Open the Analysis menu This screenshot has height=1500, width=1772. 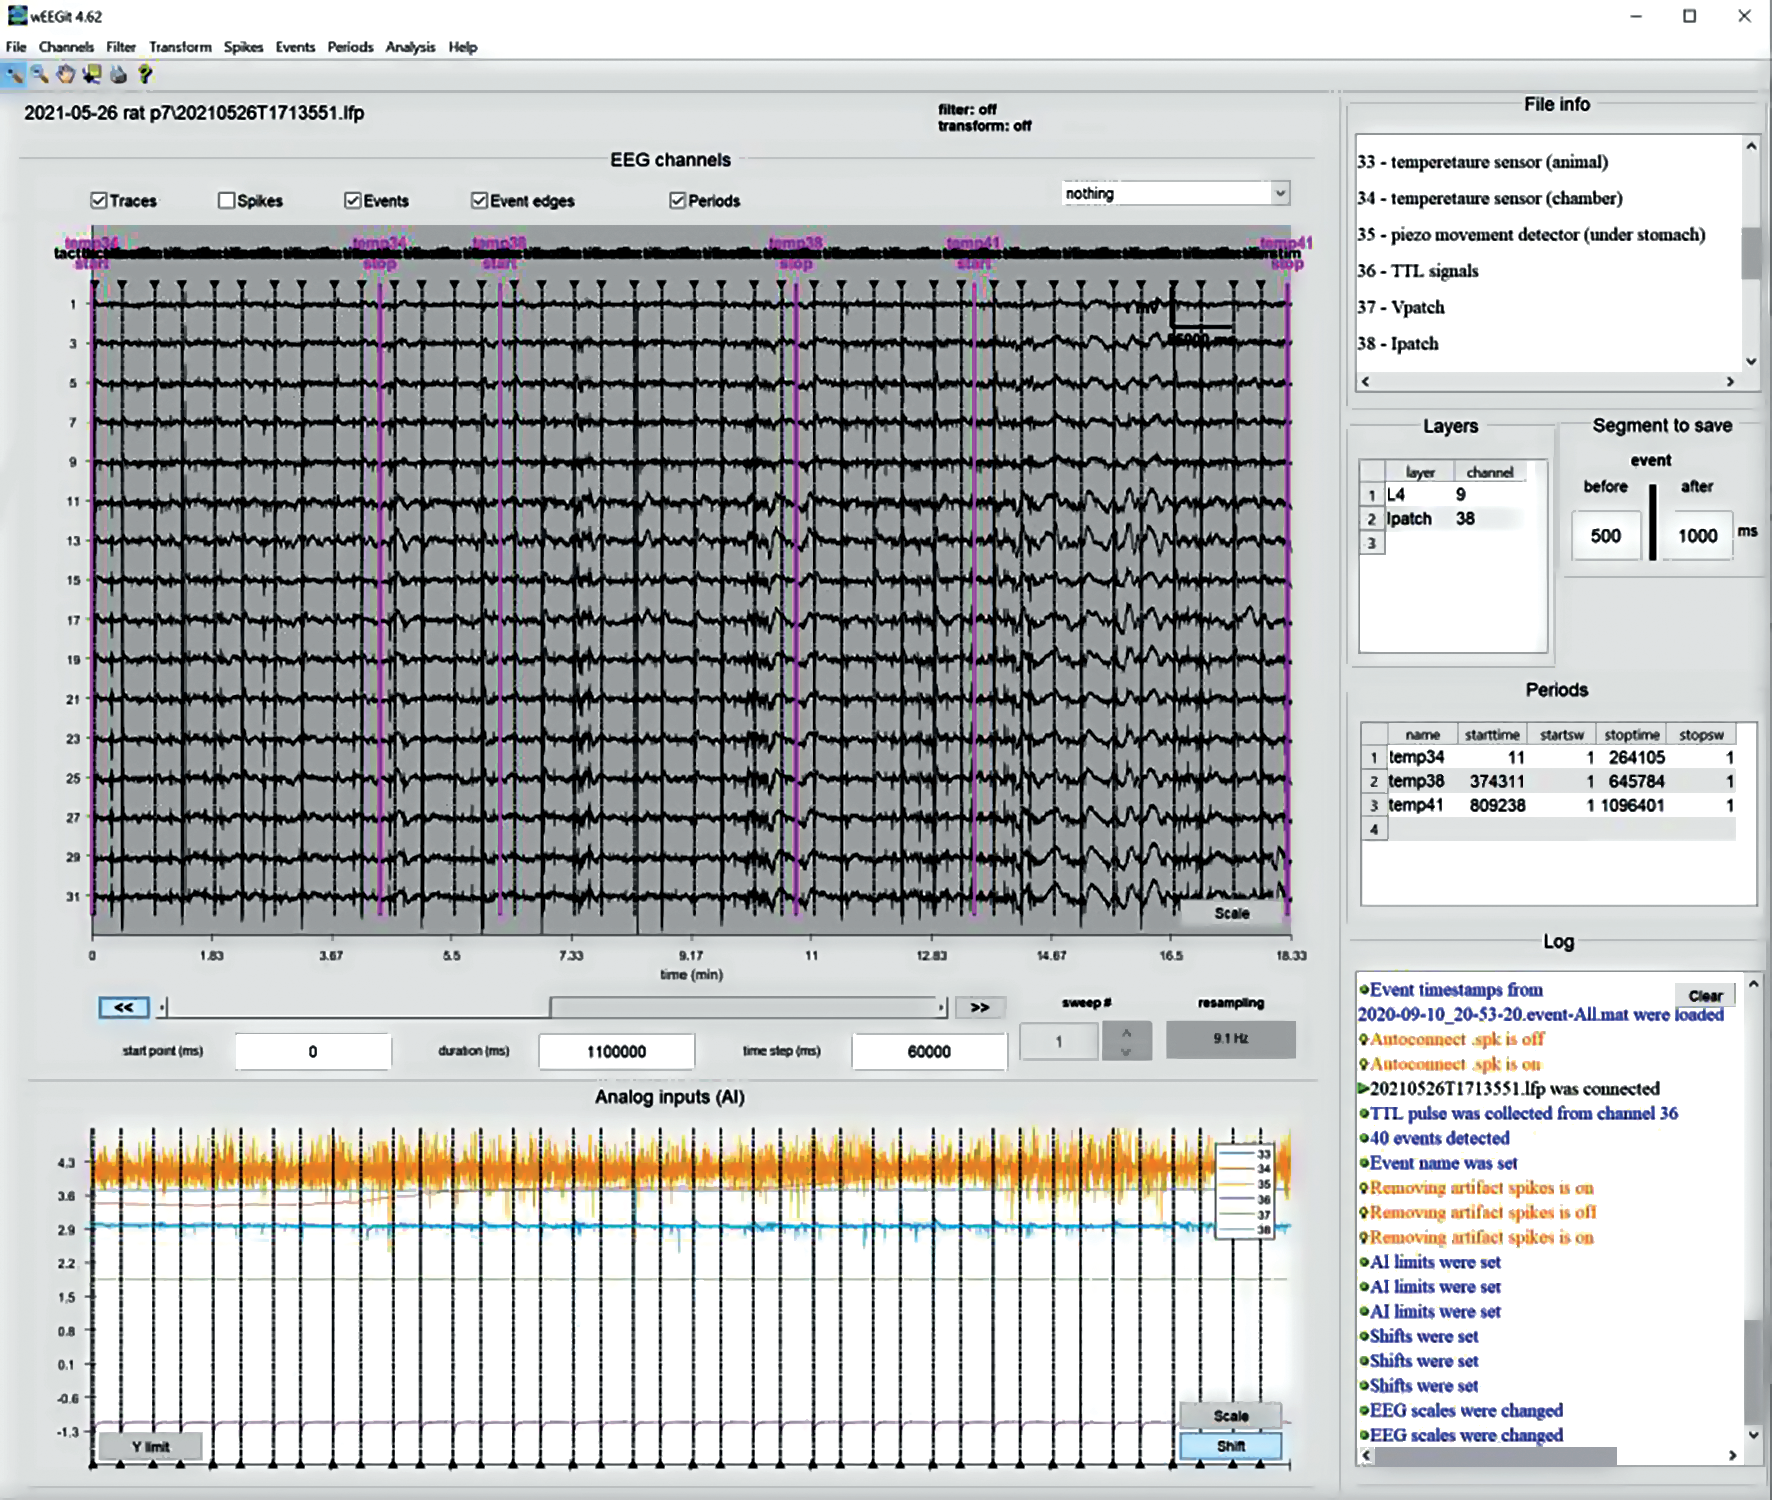pyautogui.click(x=410, y=47)
